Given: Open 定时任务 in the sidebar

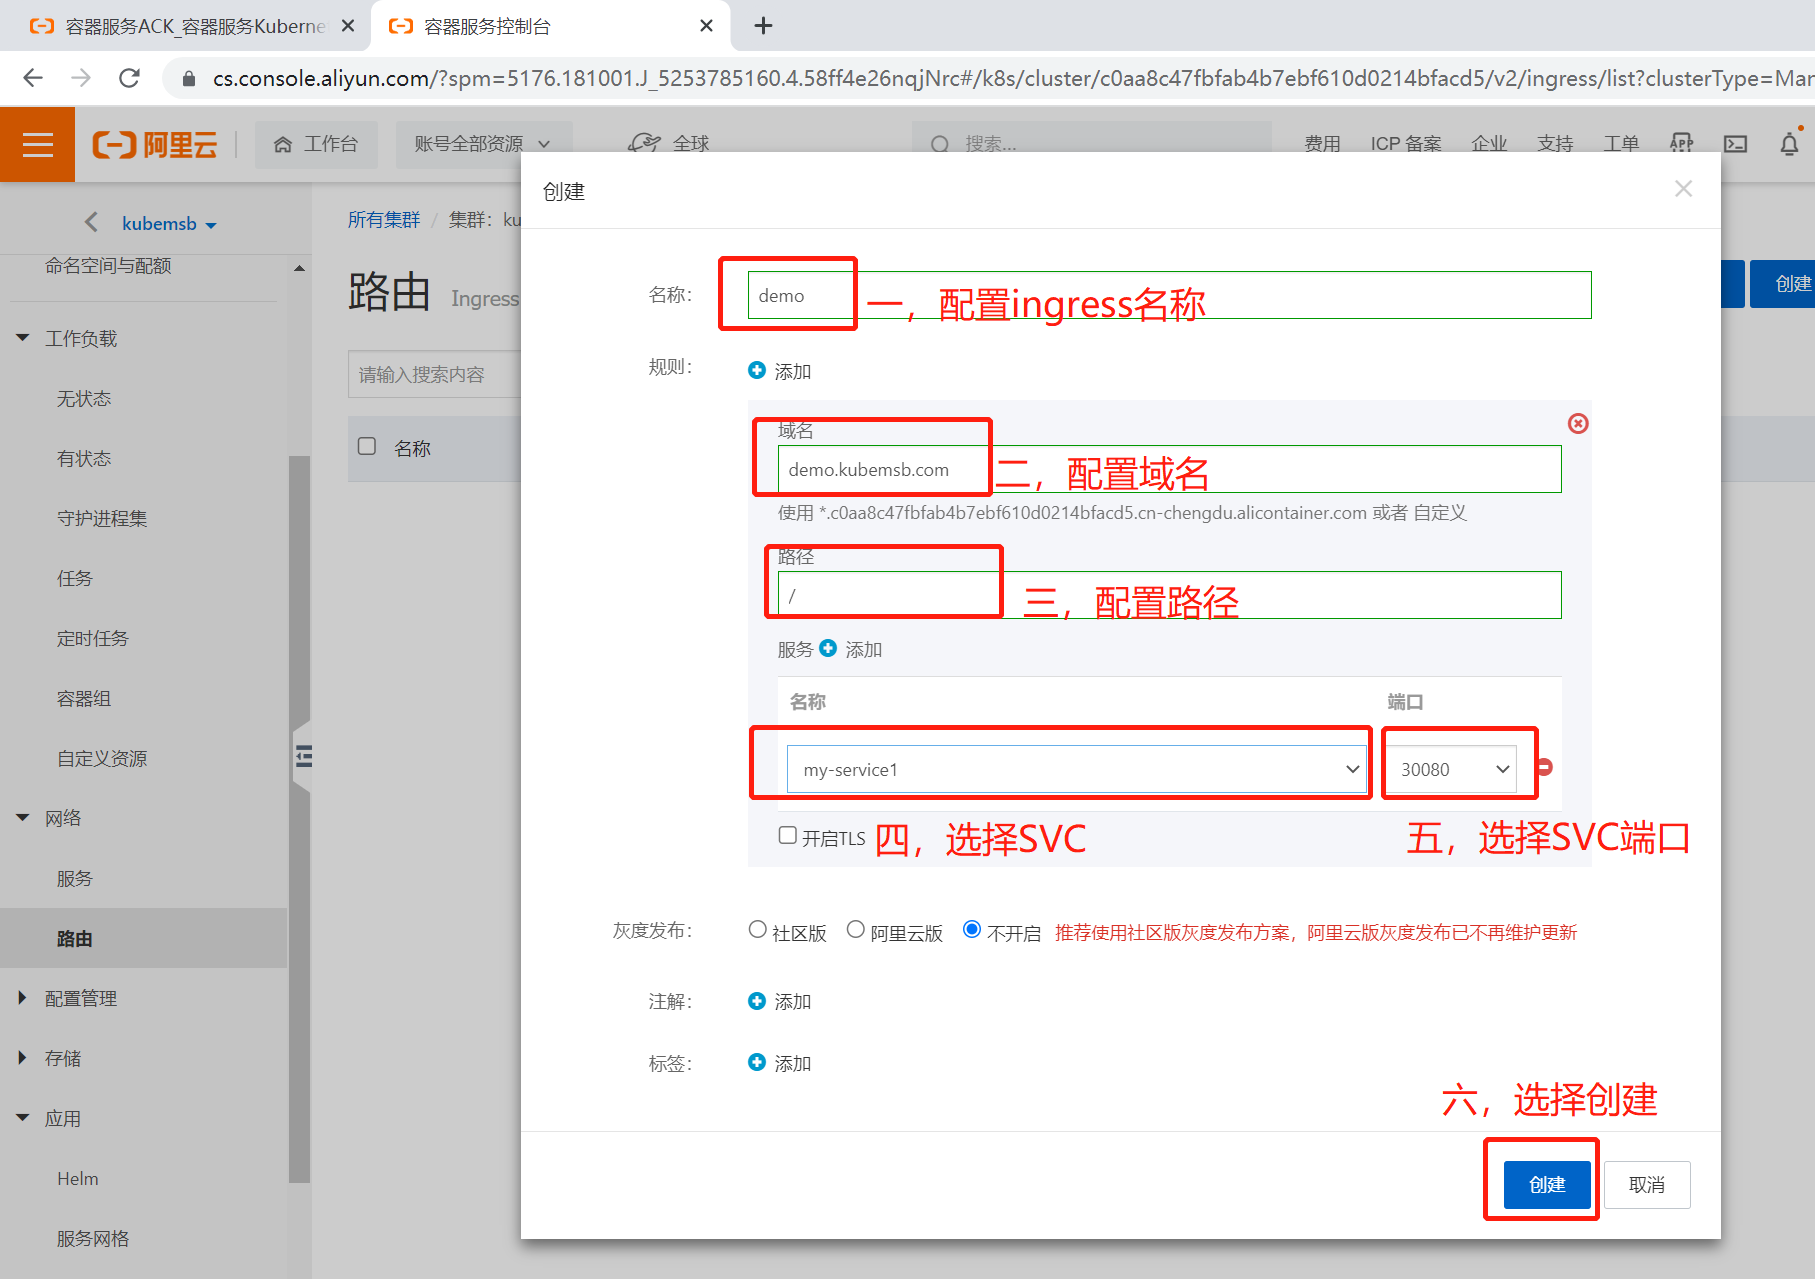Looking at the screenshot, I should pyautogui.click(x=93, y=639).
